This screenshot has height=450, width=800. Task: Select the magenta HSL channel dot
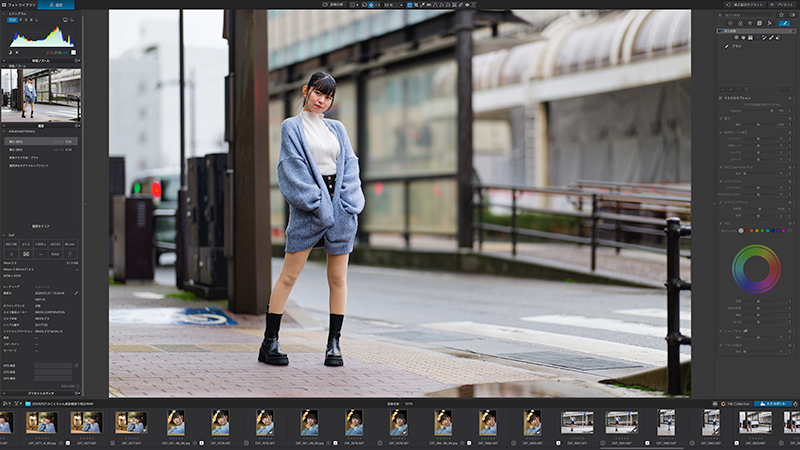(x=784, y=231)
